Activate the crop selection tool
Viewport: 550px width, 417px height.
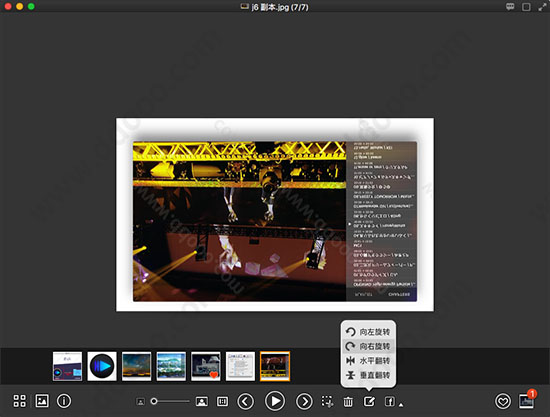click(x=327, y=402)
